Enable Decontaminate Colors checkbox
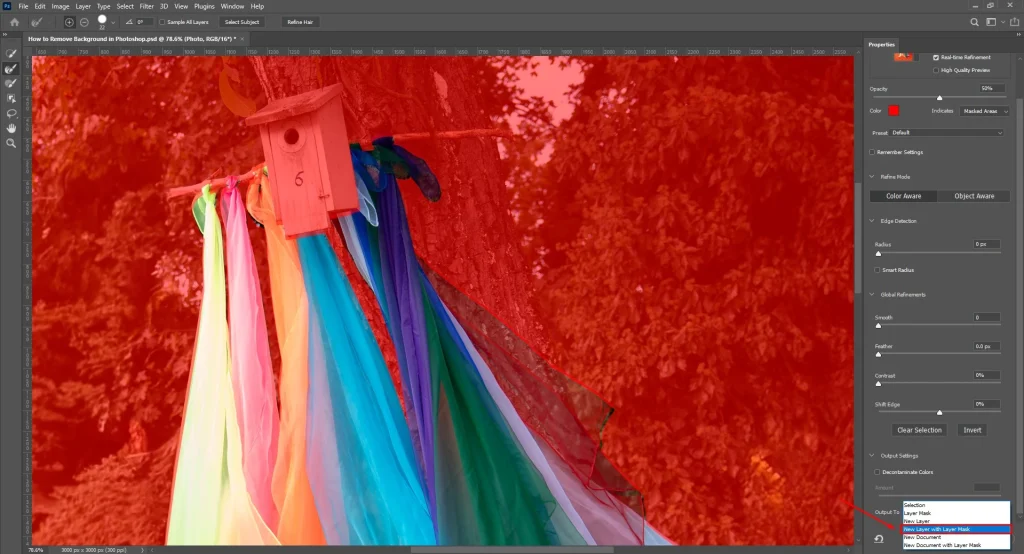 877,472
